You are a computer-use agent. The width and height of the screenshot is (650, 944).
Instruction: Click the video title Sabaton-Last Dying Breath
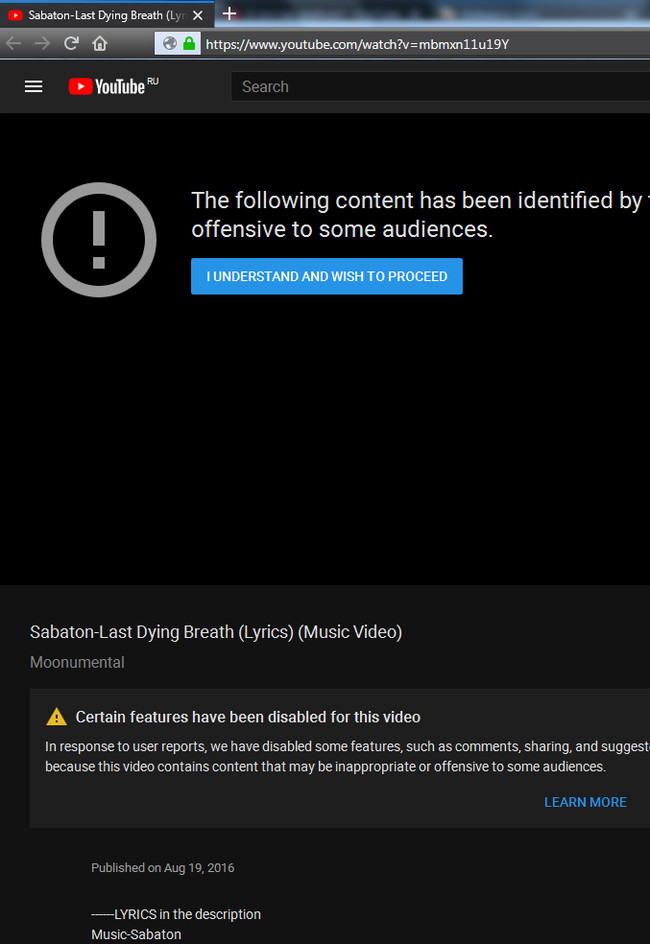point(216,632)
